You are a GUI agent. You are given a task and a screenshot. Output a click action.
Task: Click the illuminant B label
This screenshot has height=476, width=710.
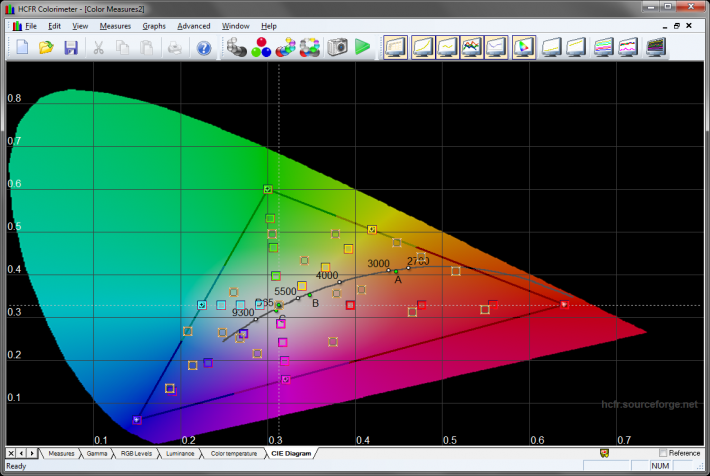pos(316,303)
